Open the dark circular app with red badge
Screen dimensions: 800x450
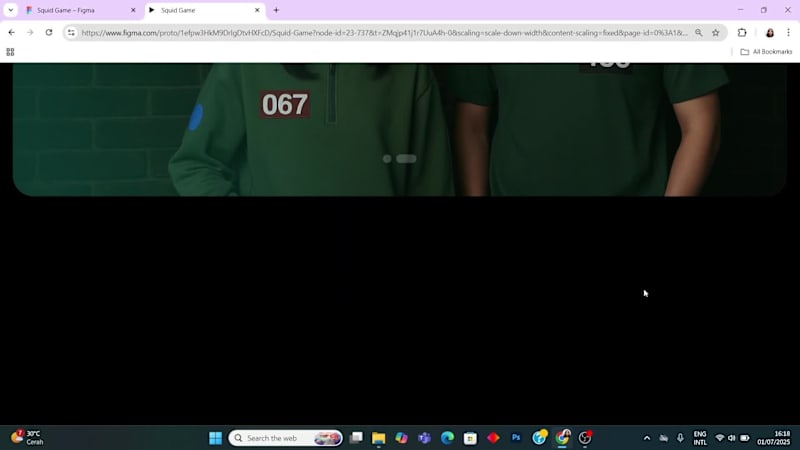pyautogui.click(x=585, y=437)
